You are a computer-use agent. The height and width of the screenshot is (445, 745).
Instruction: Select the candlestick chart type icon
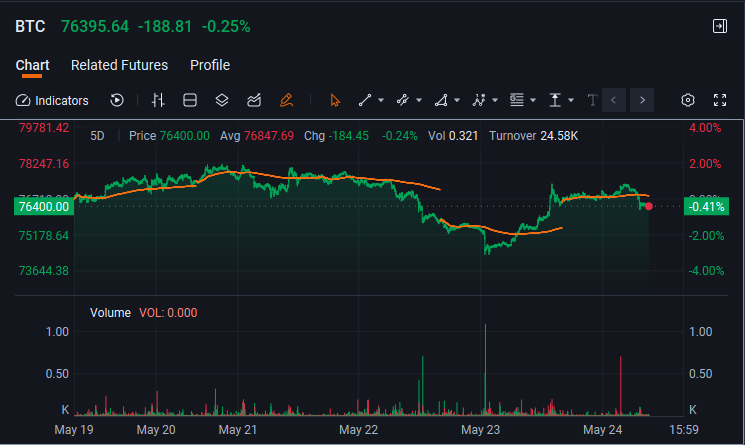pyautogui.click(x=158, y=100)
